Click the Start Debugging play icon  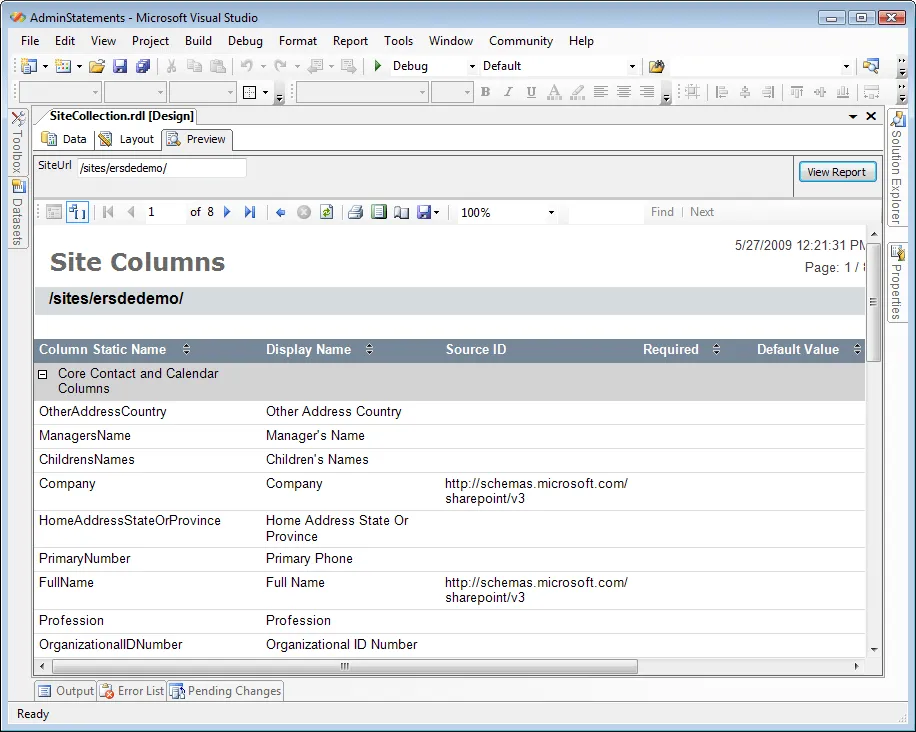click(378, 66)
